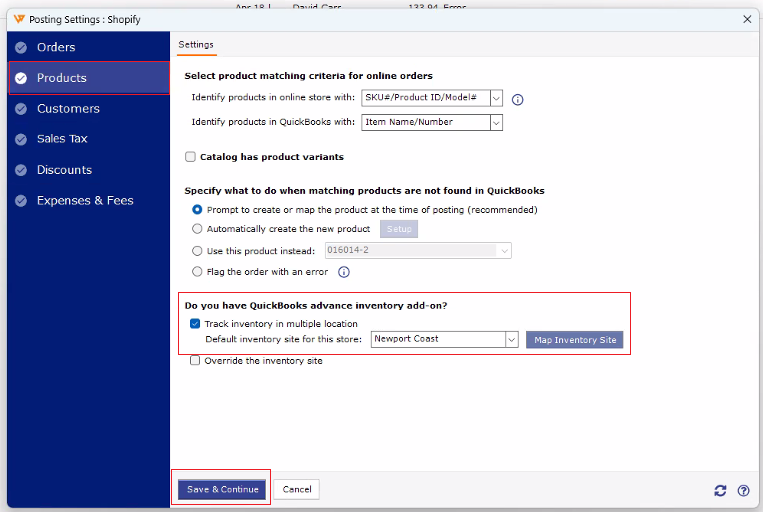Click 'Identify products in online store with:' label

[x=273, y=97]
